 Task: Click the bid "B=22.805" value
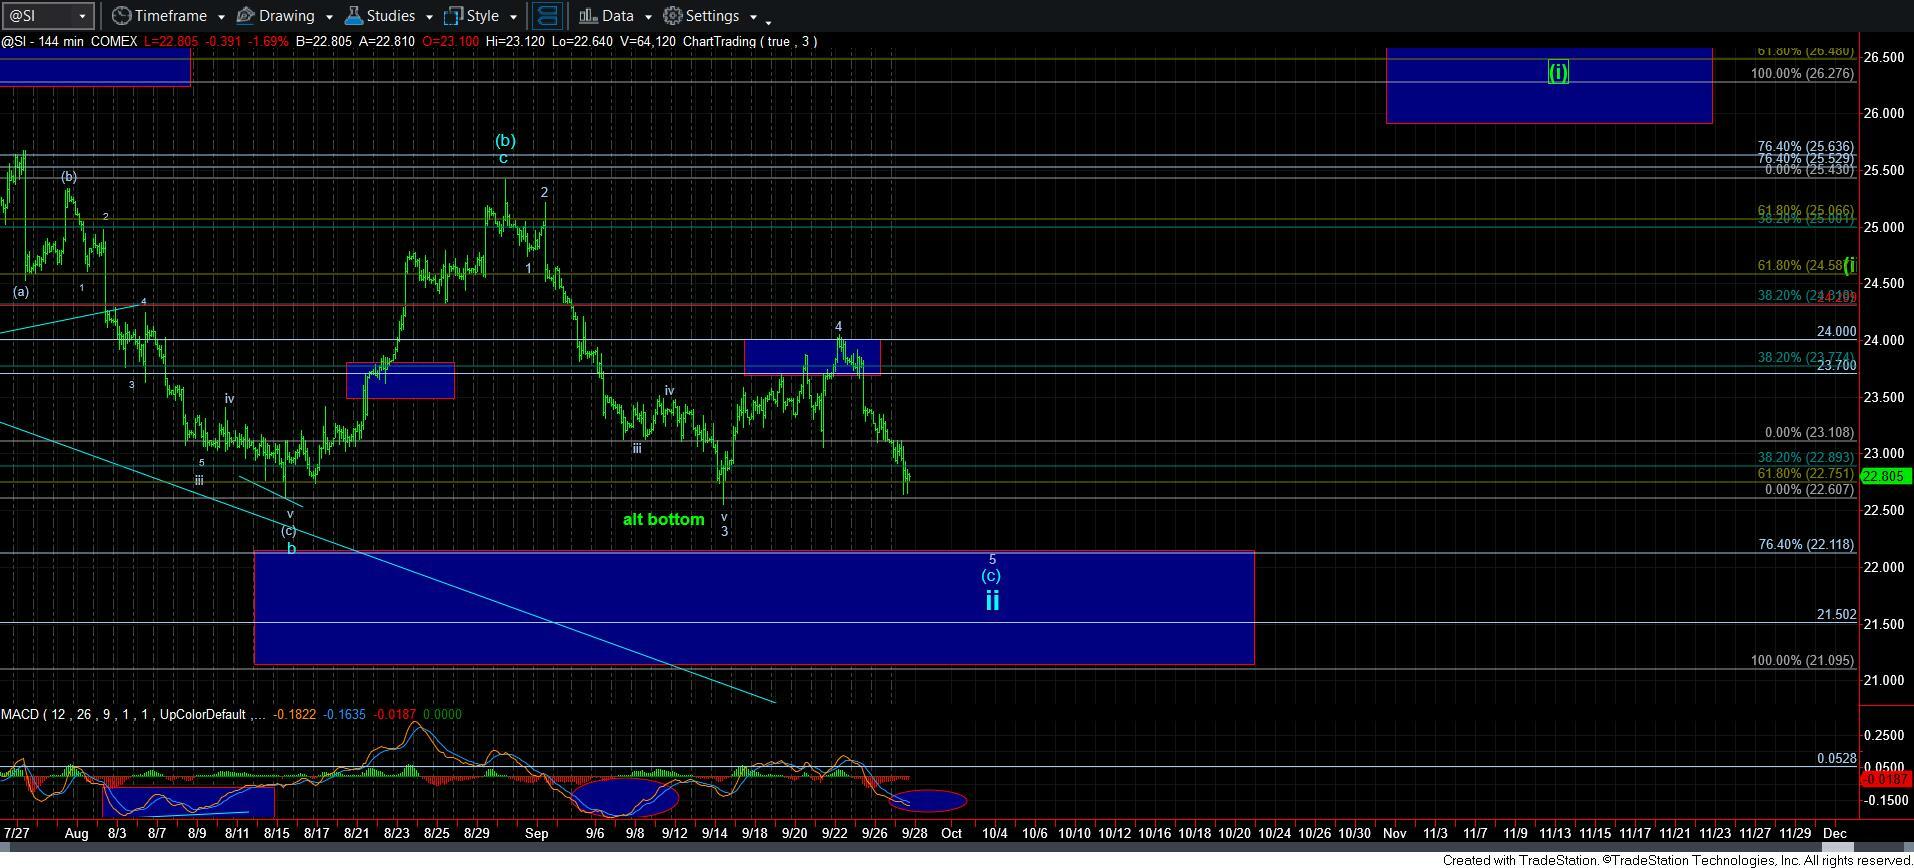[323, 41]
